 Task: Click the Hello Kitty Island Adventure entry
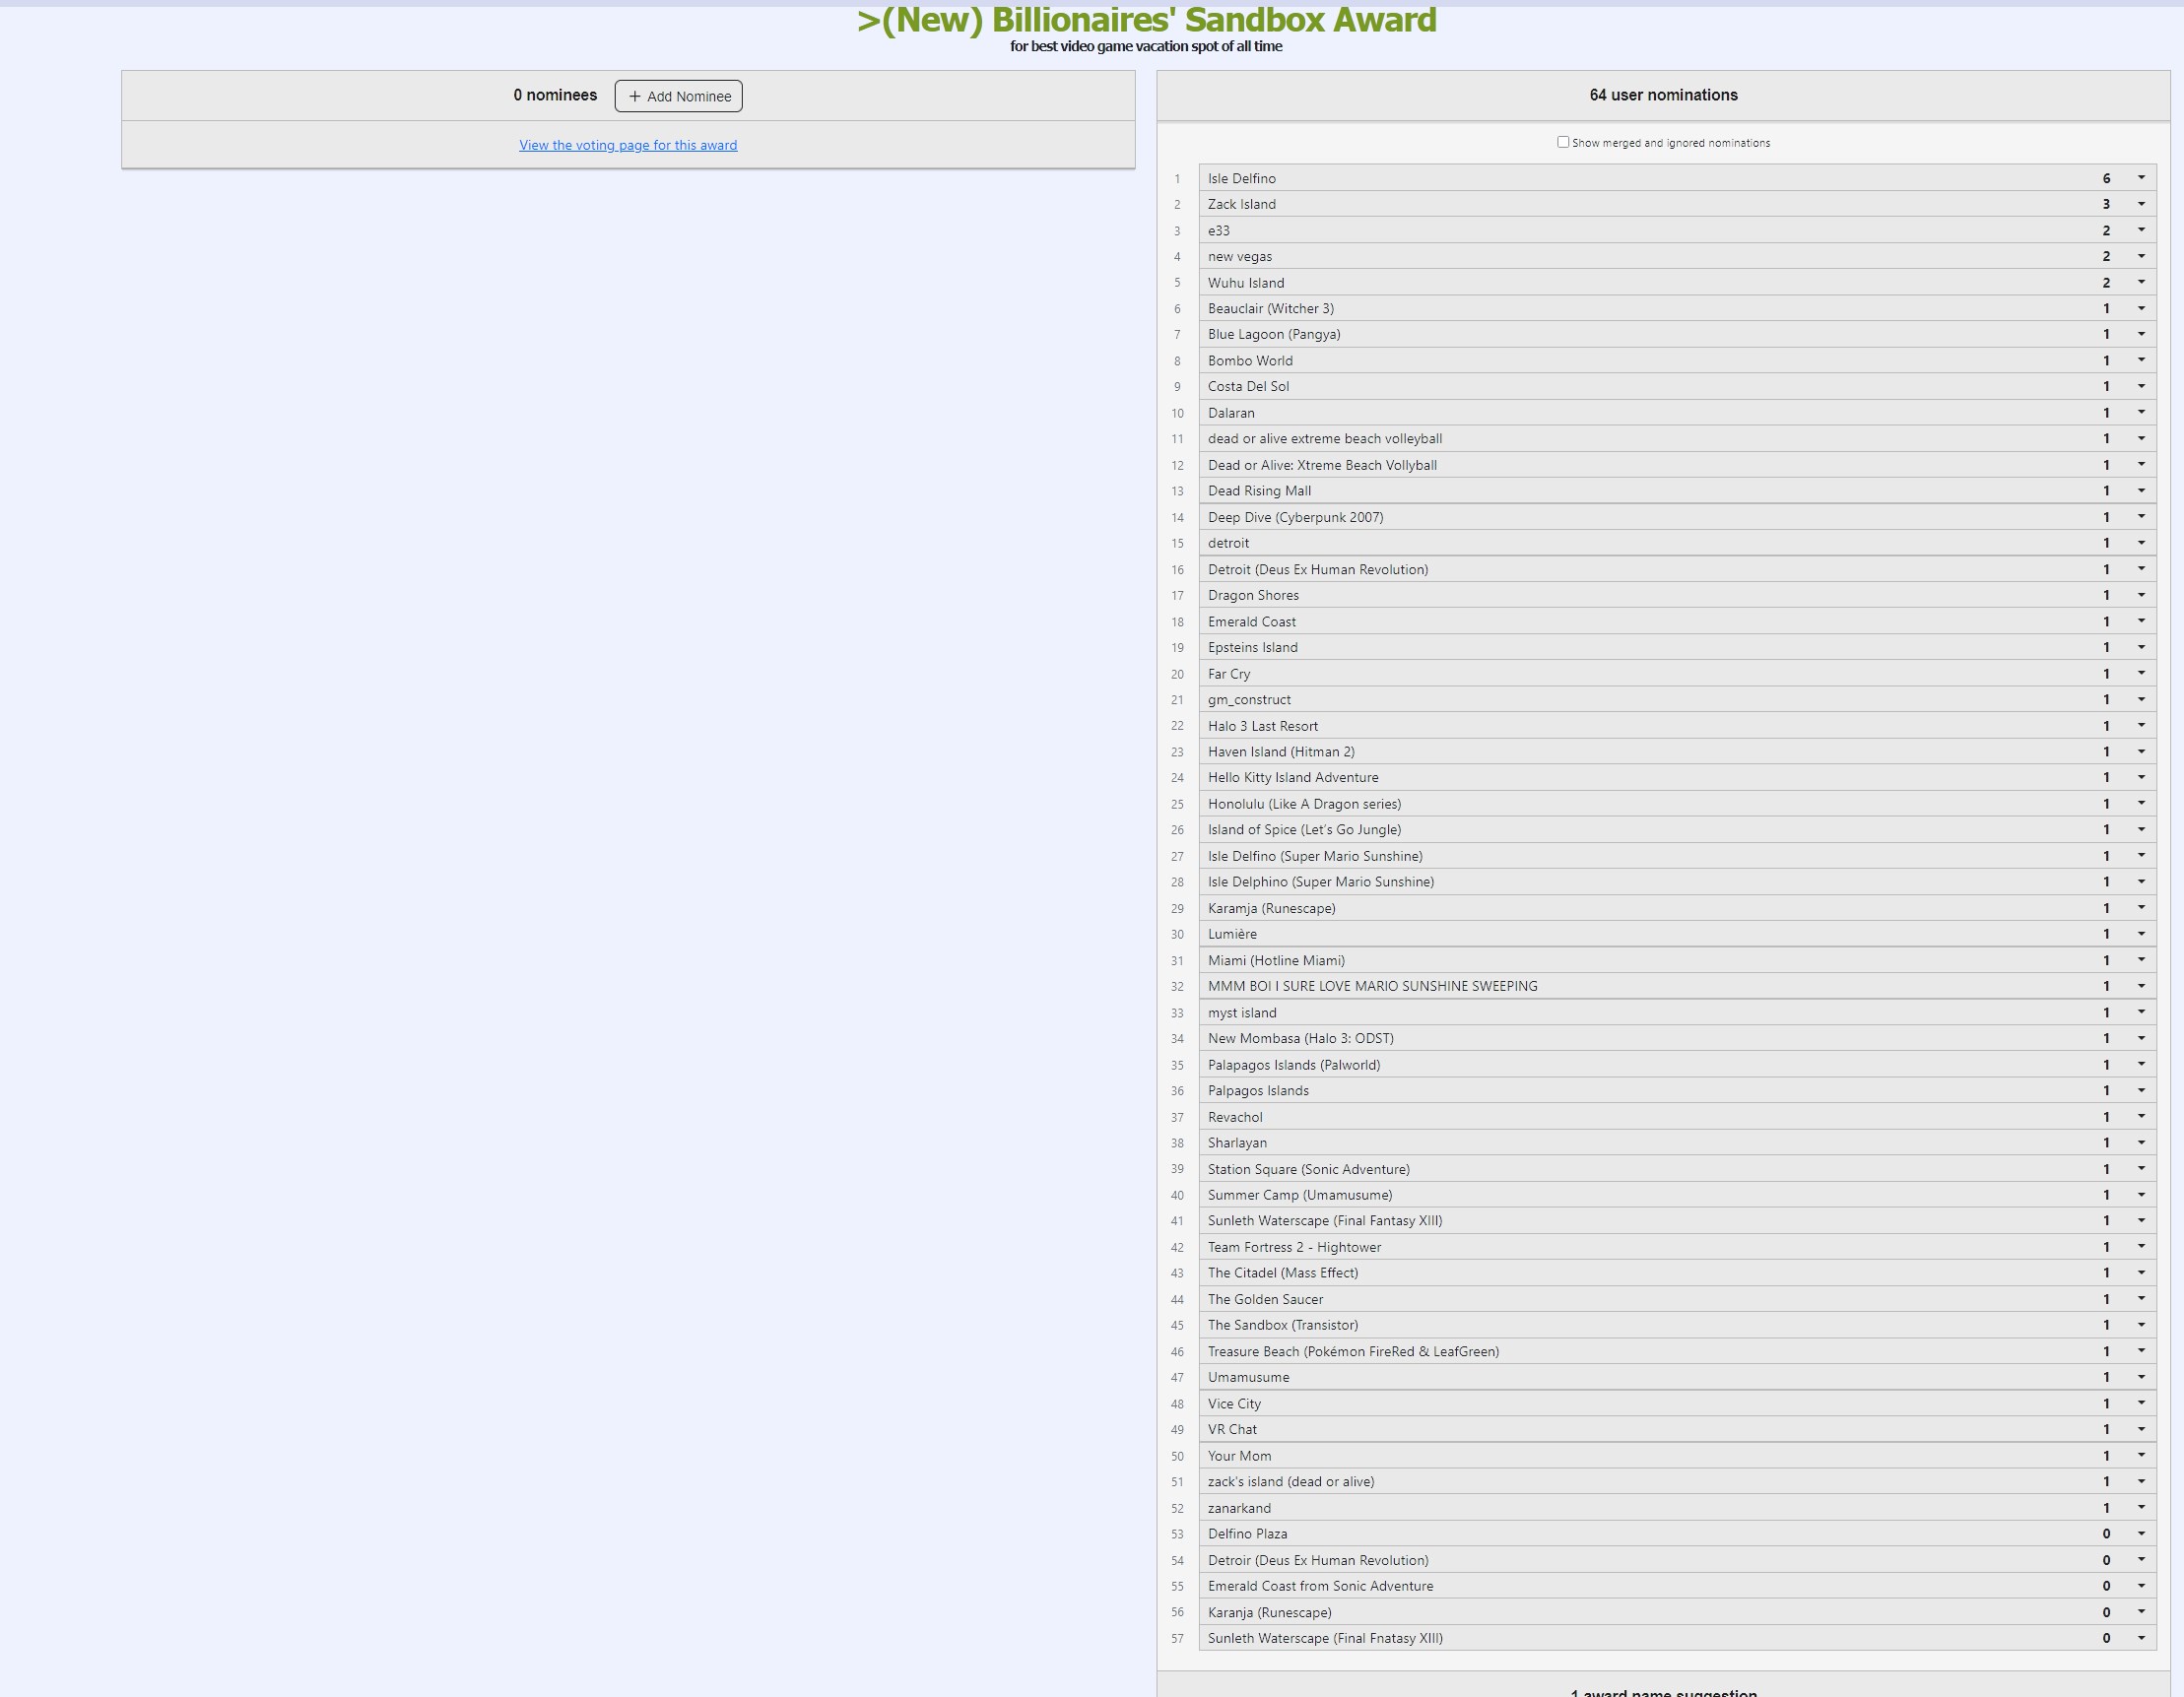pyautogui.click(x=1292, y=777)
